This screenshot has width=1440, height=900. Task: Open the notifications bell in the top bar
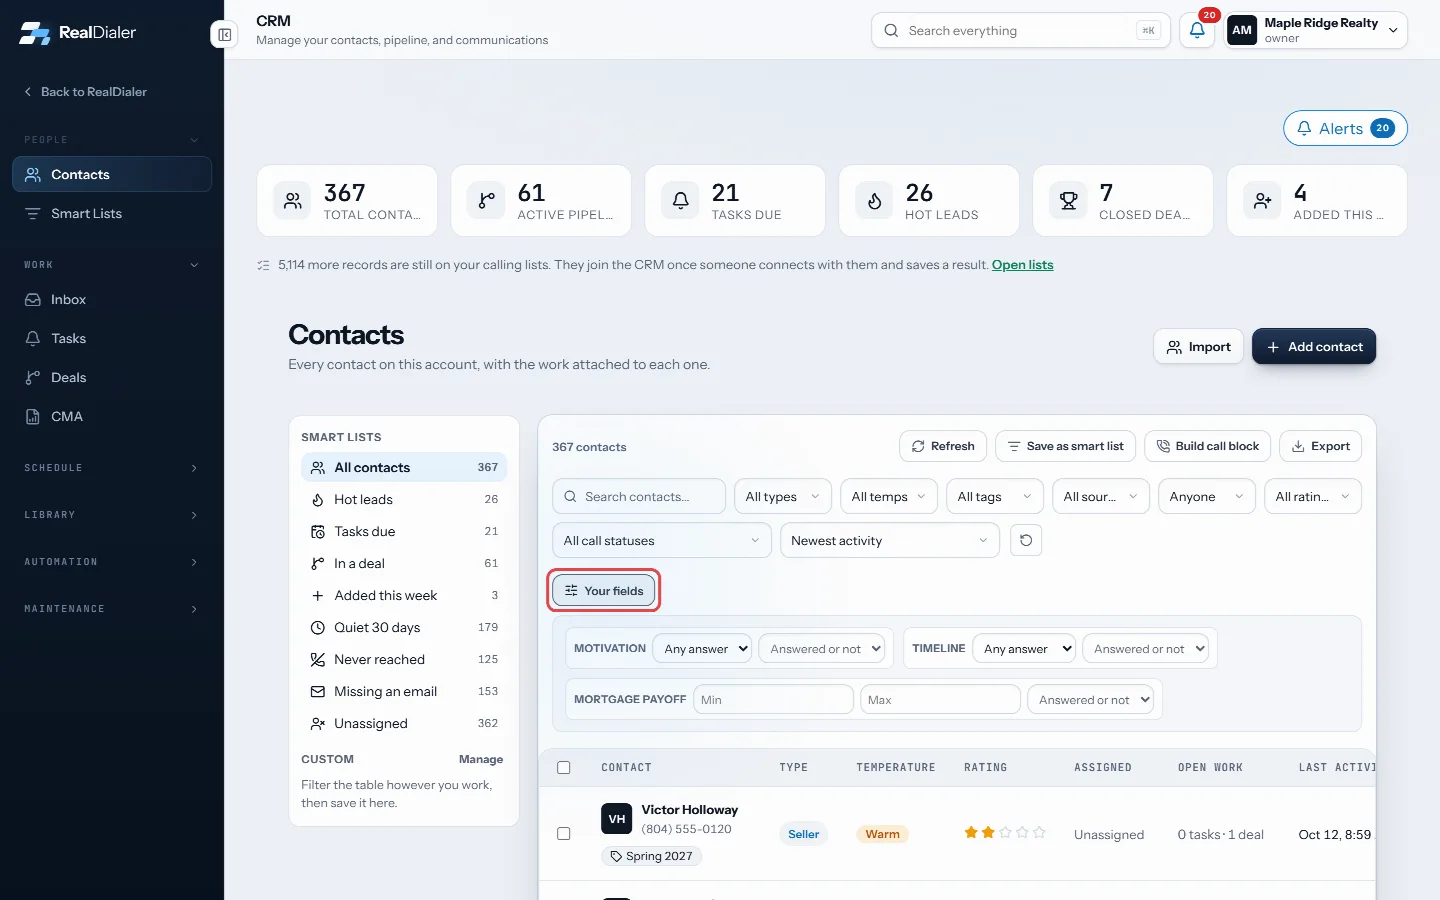[x=1197, y=30]
